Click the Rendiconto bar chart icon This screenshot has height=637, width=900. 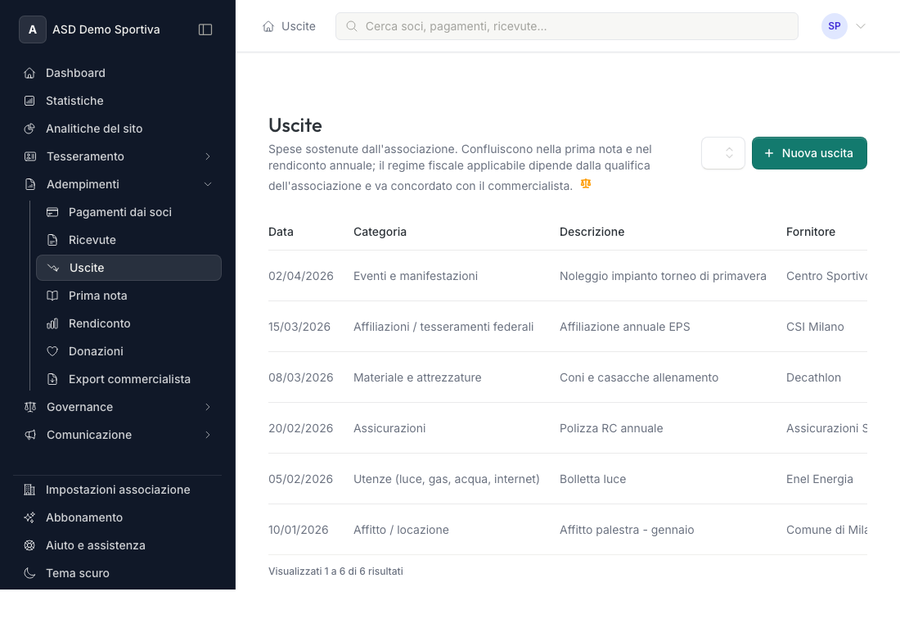pyautogui.click(x=52, y=324)
